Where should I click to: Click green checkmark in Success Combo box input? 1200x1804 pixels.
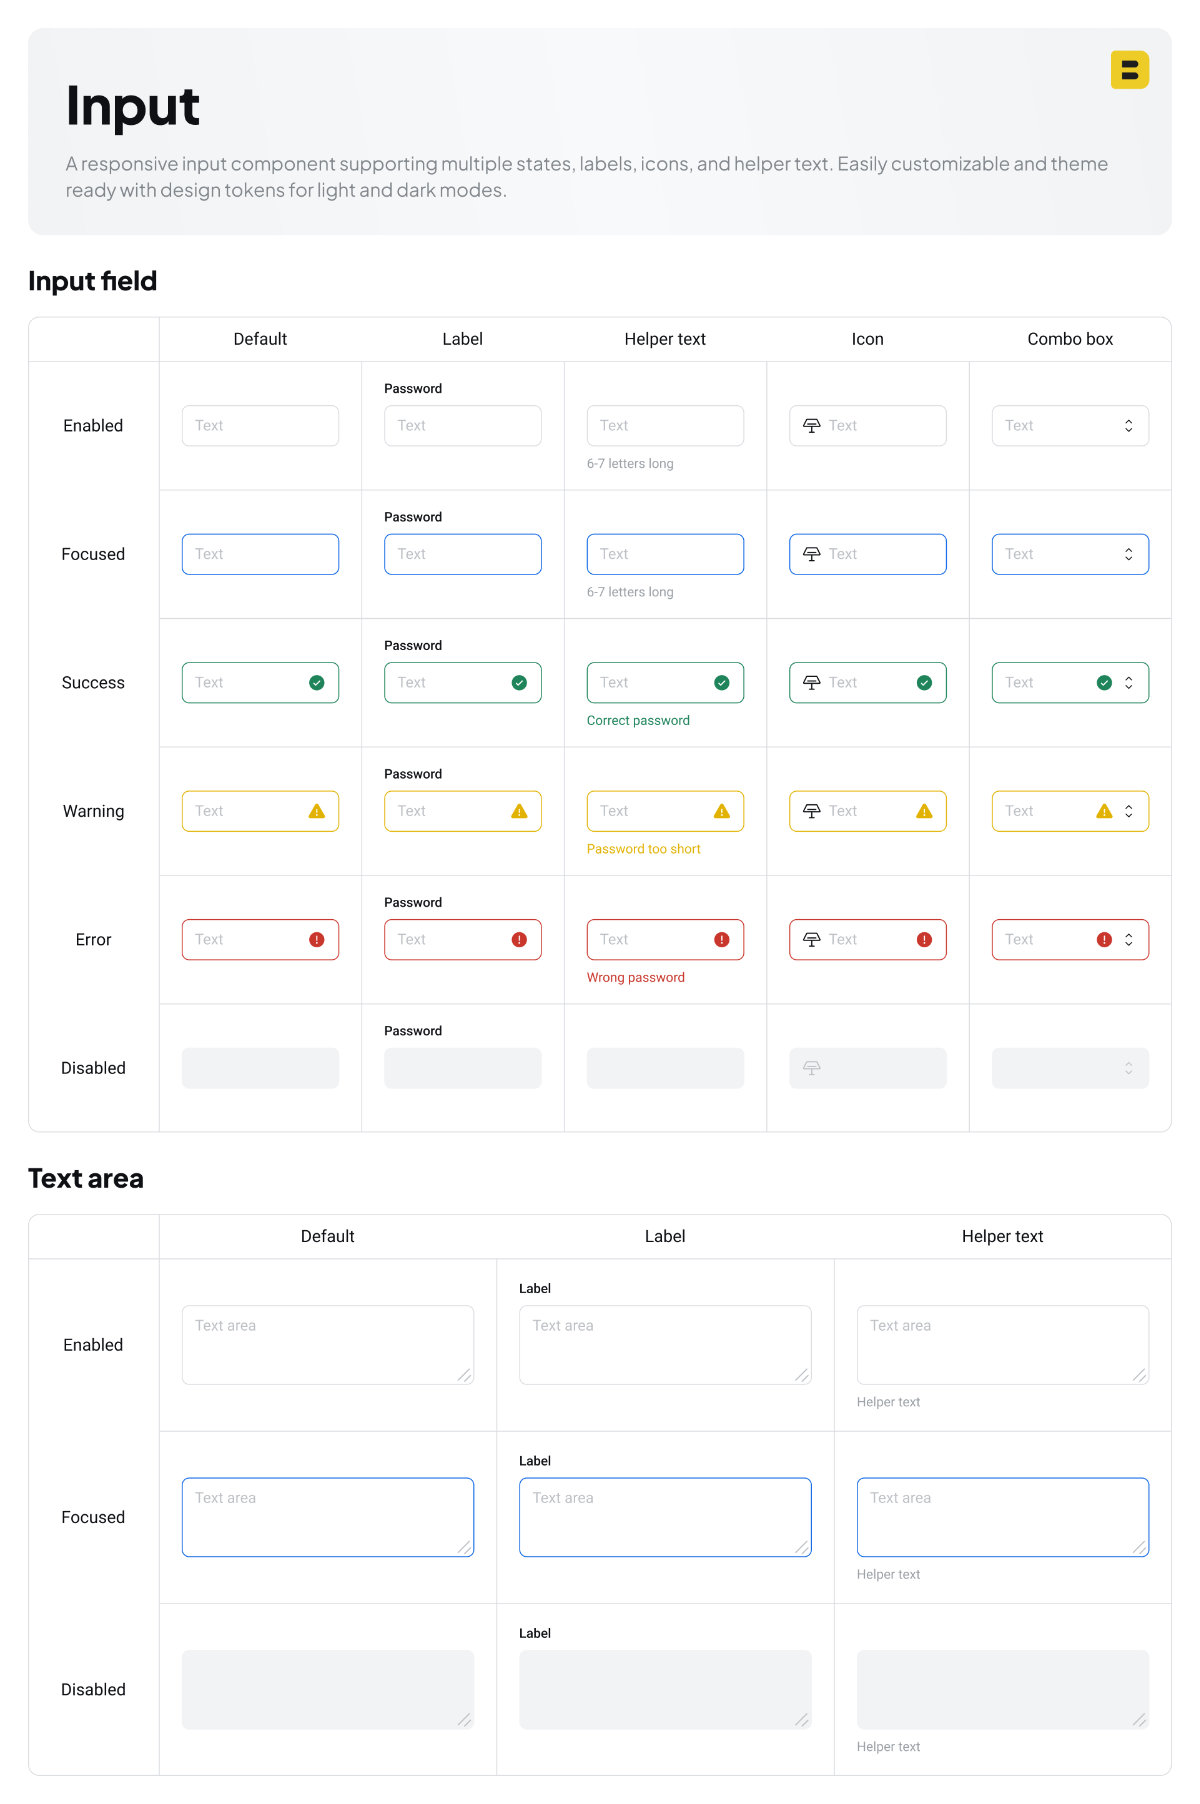point(1104,683)
